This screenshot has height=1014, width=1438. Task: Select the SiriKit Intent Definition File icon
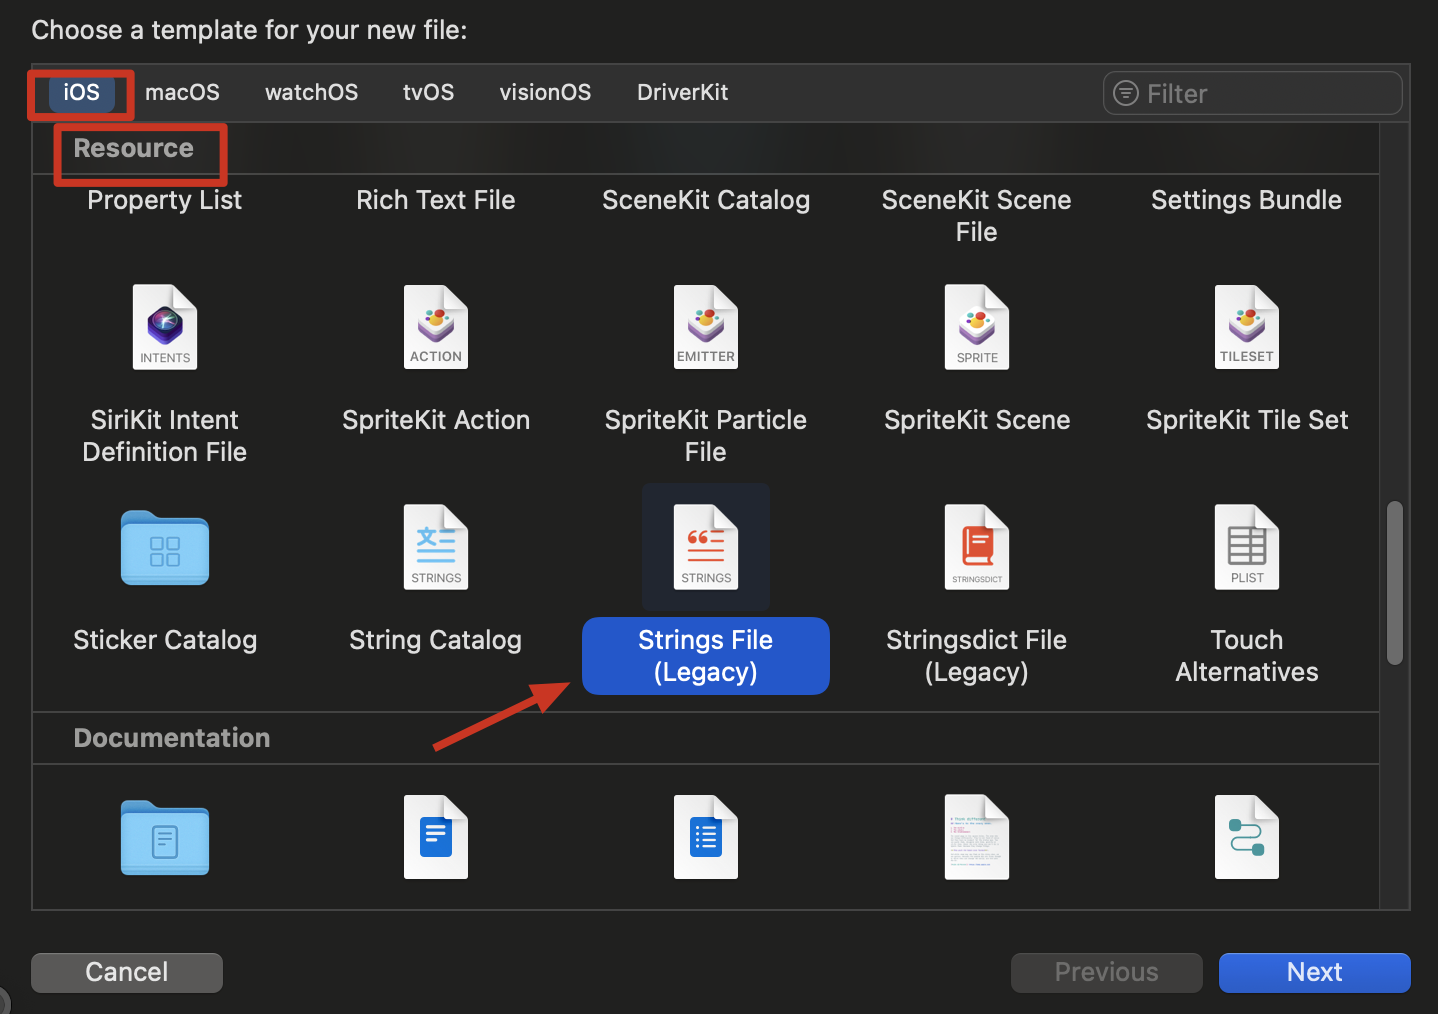pos(165,327)
